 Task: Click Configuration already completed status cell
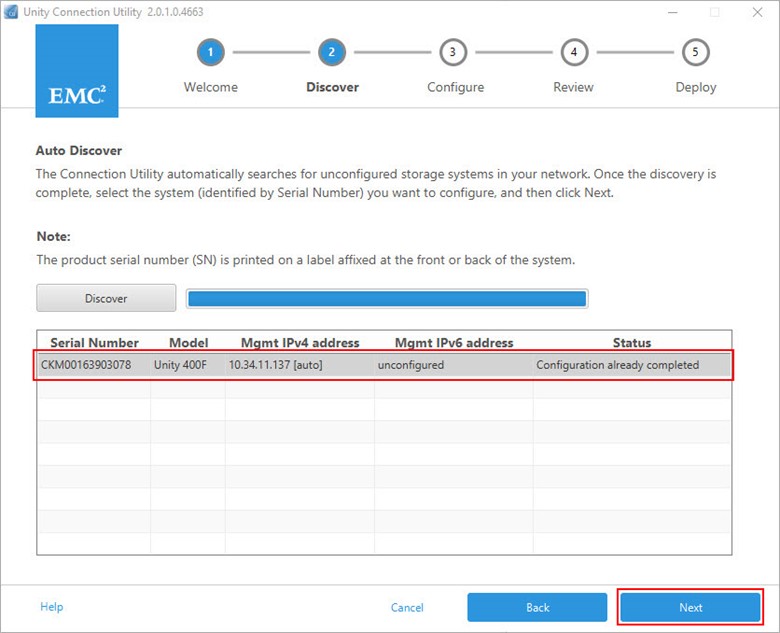pos(617,365)
